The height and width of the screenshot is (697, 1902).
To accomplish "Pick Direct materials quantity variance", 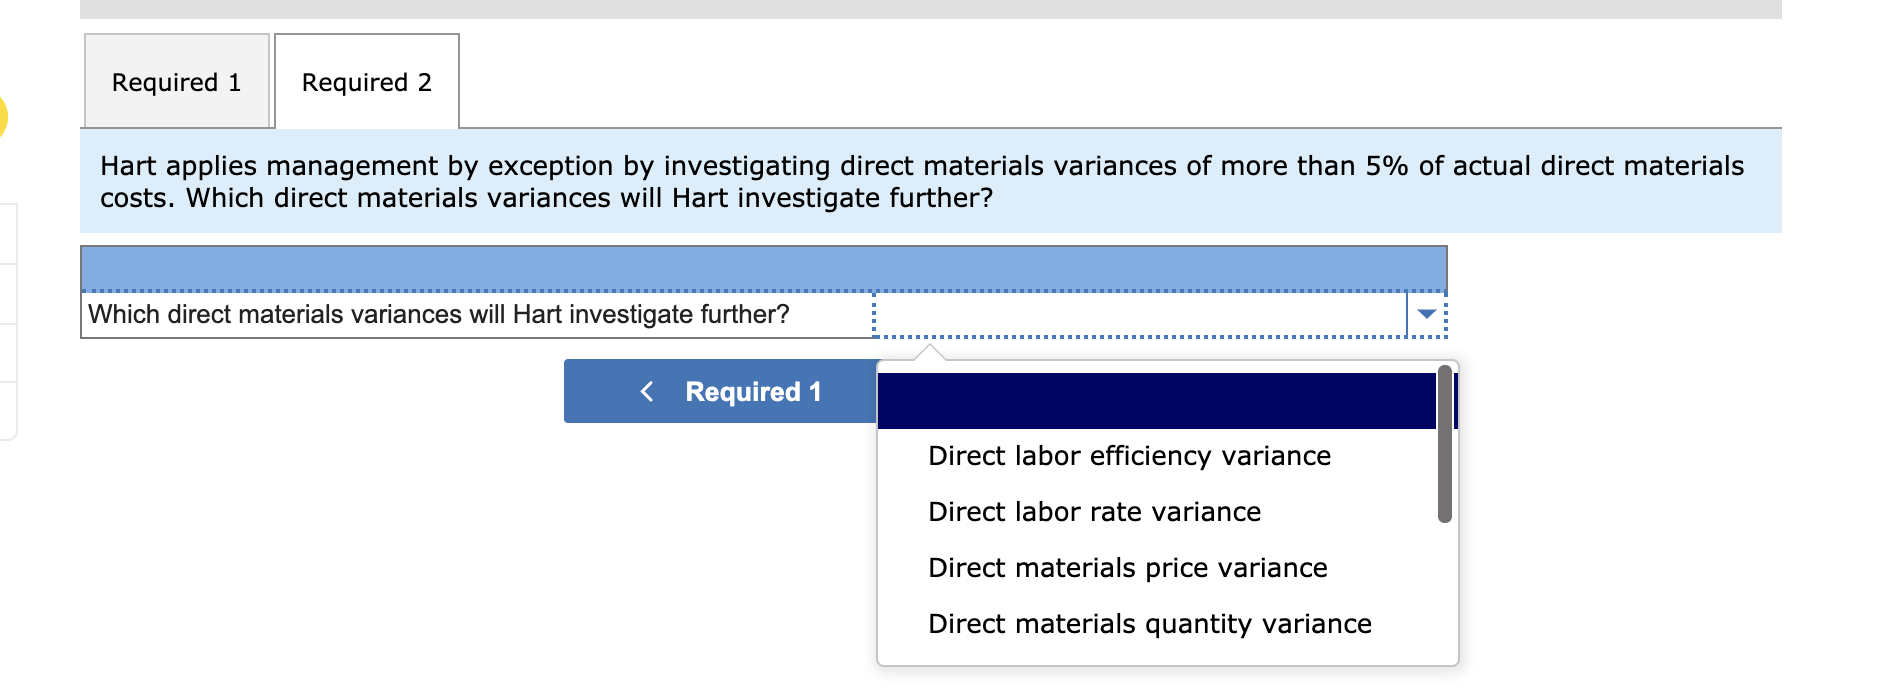I will click(x=1149, y=624).
